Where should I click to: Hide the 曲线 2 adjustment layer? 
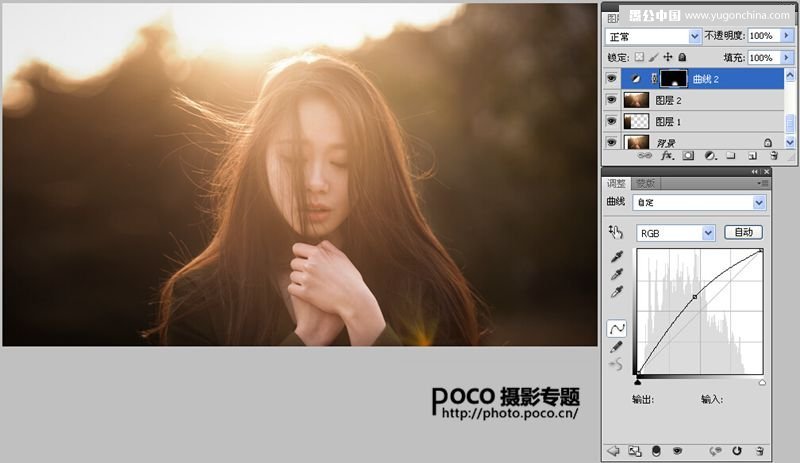coord(611,79)
